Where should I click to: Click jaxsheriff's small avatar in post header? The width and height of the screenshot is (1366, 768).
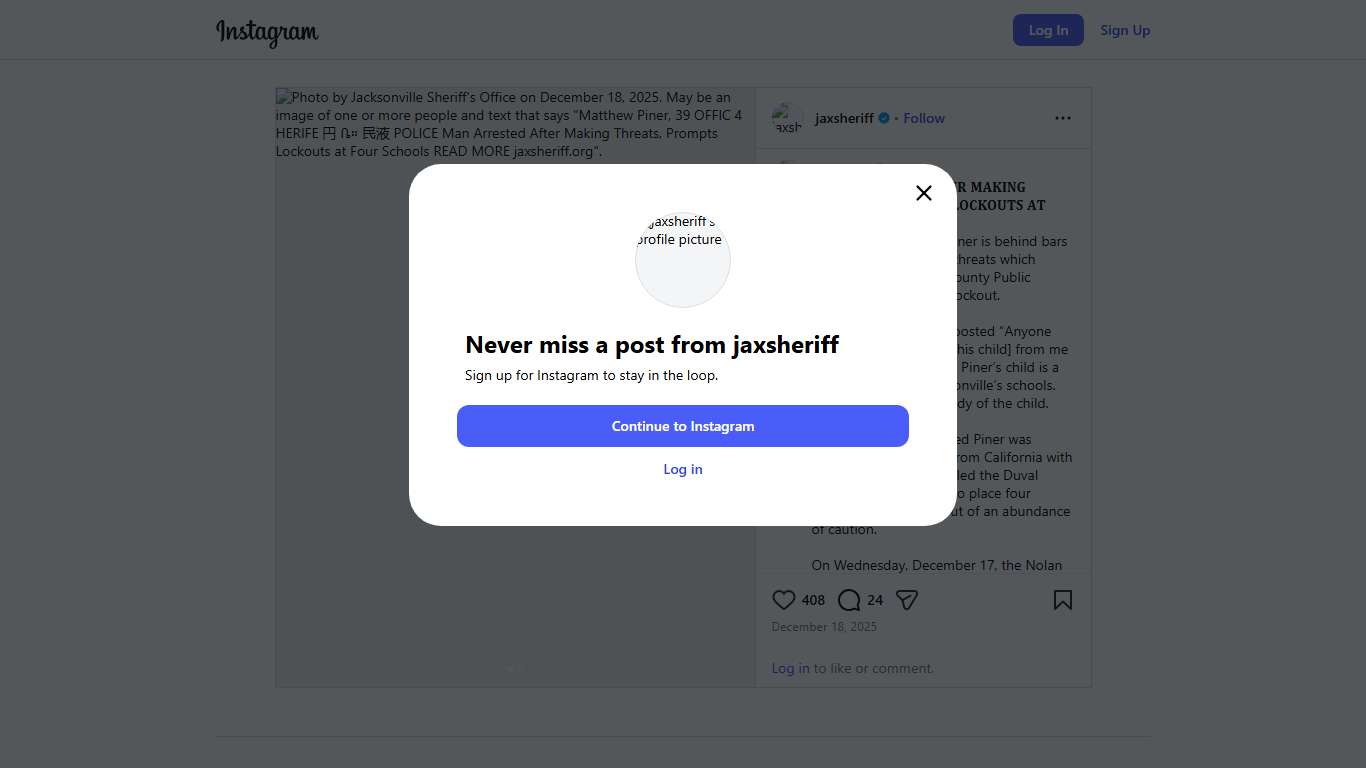(788, 118)
